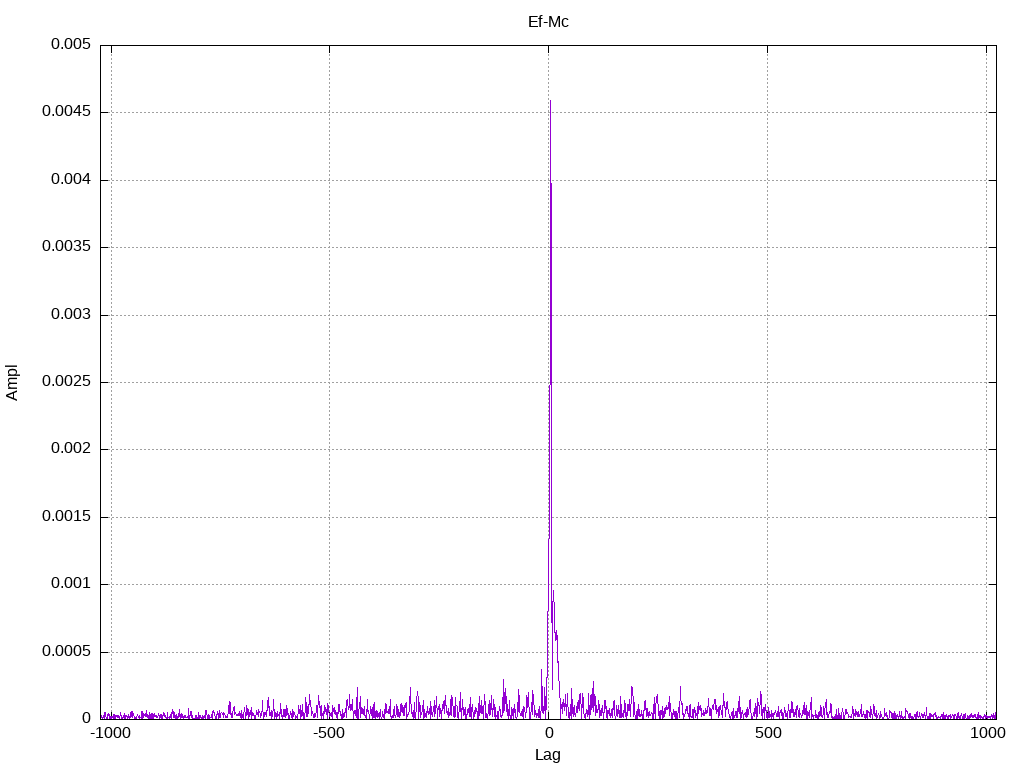Click the y-axis value "0.0025"
The image size is (1024, 768).
coord(66,381)
